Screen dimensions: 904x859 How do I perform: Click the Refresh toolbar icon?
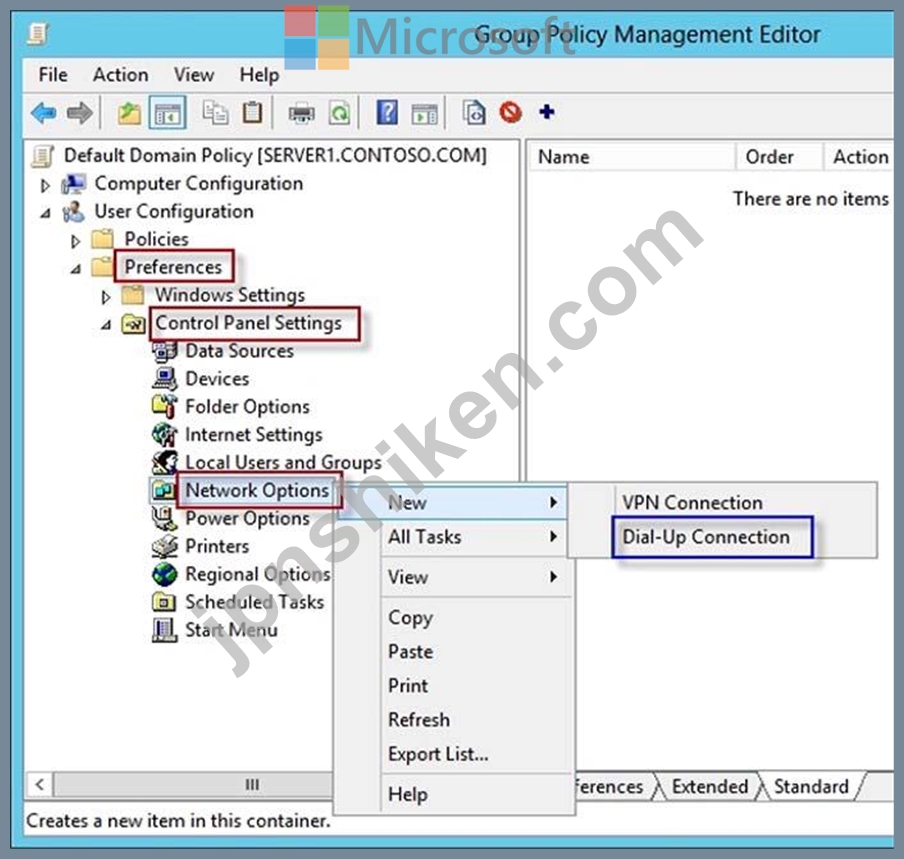coord(339,112)
